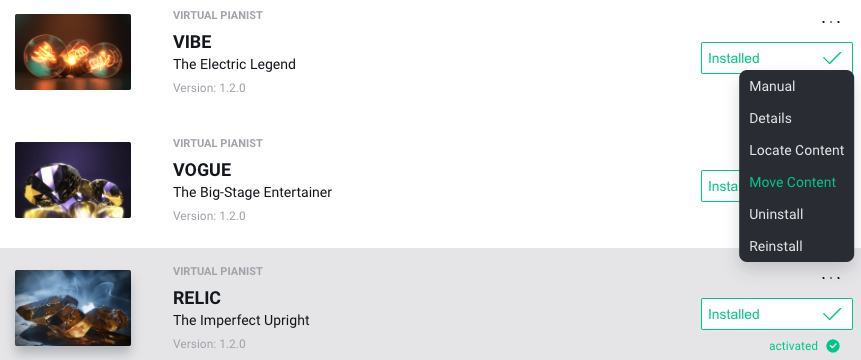
Task: Choose Reinstall from the context menu
Action: (x=775, y=245)
